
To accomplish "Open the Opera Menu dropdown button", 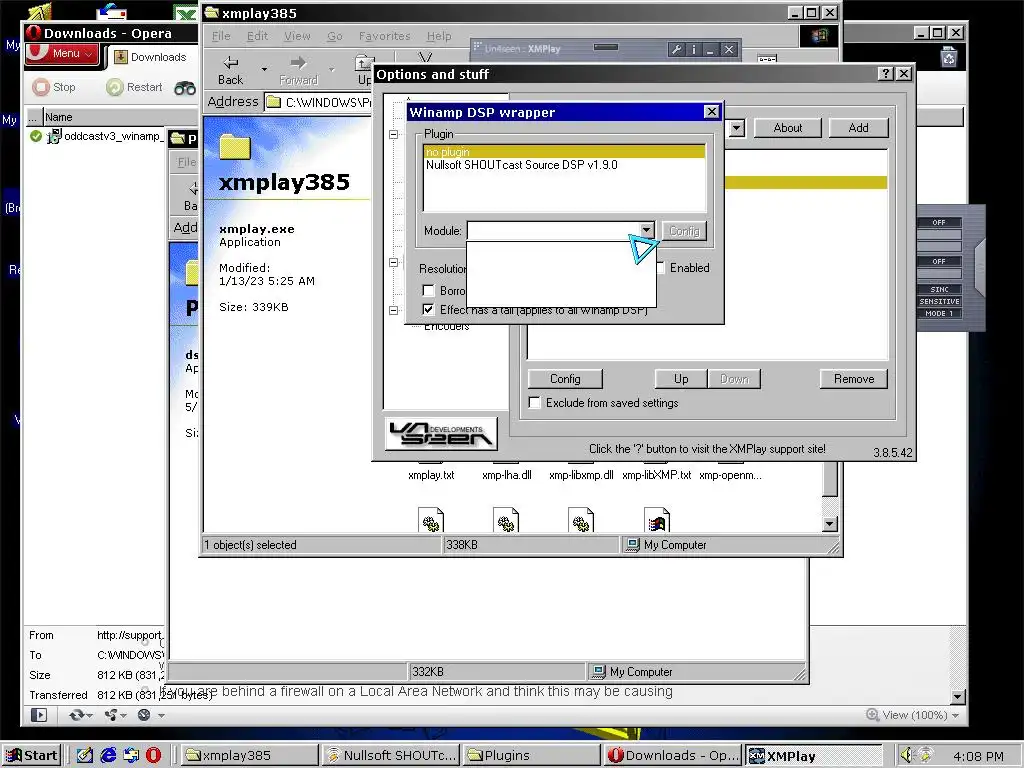I will 63,54.
